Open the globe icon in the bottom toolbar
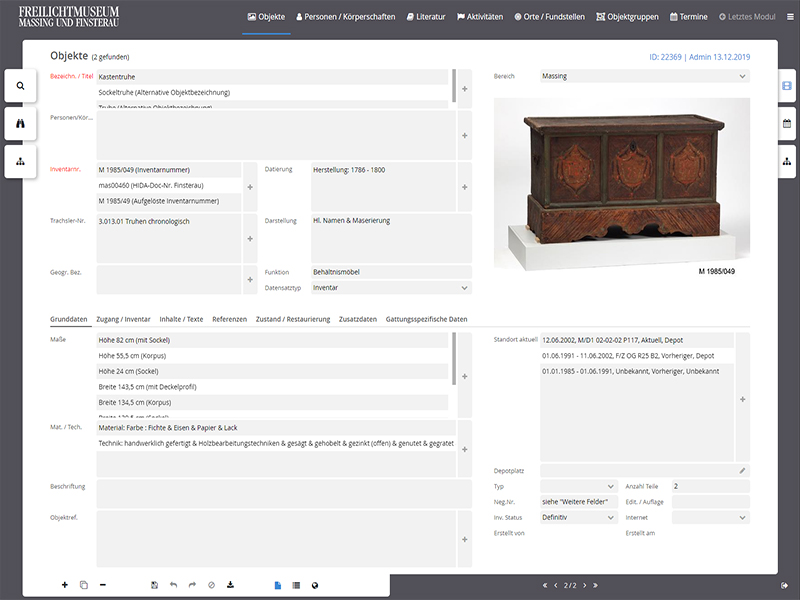This screenshot has height=600, width=800. 317,585
